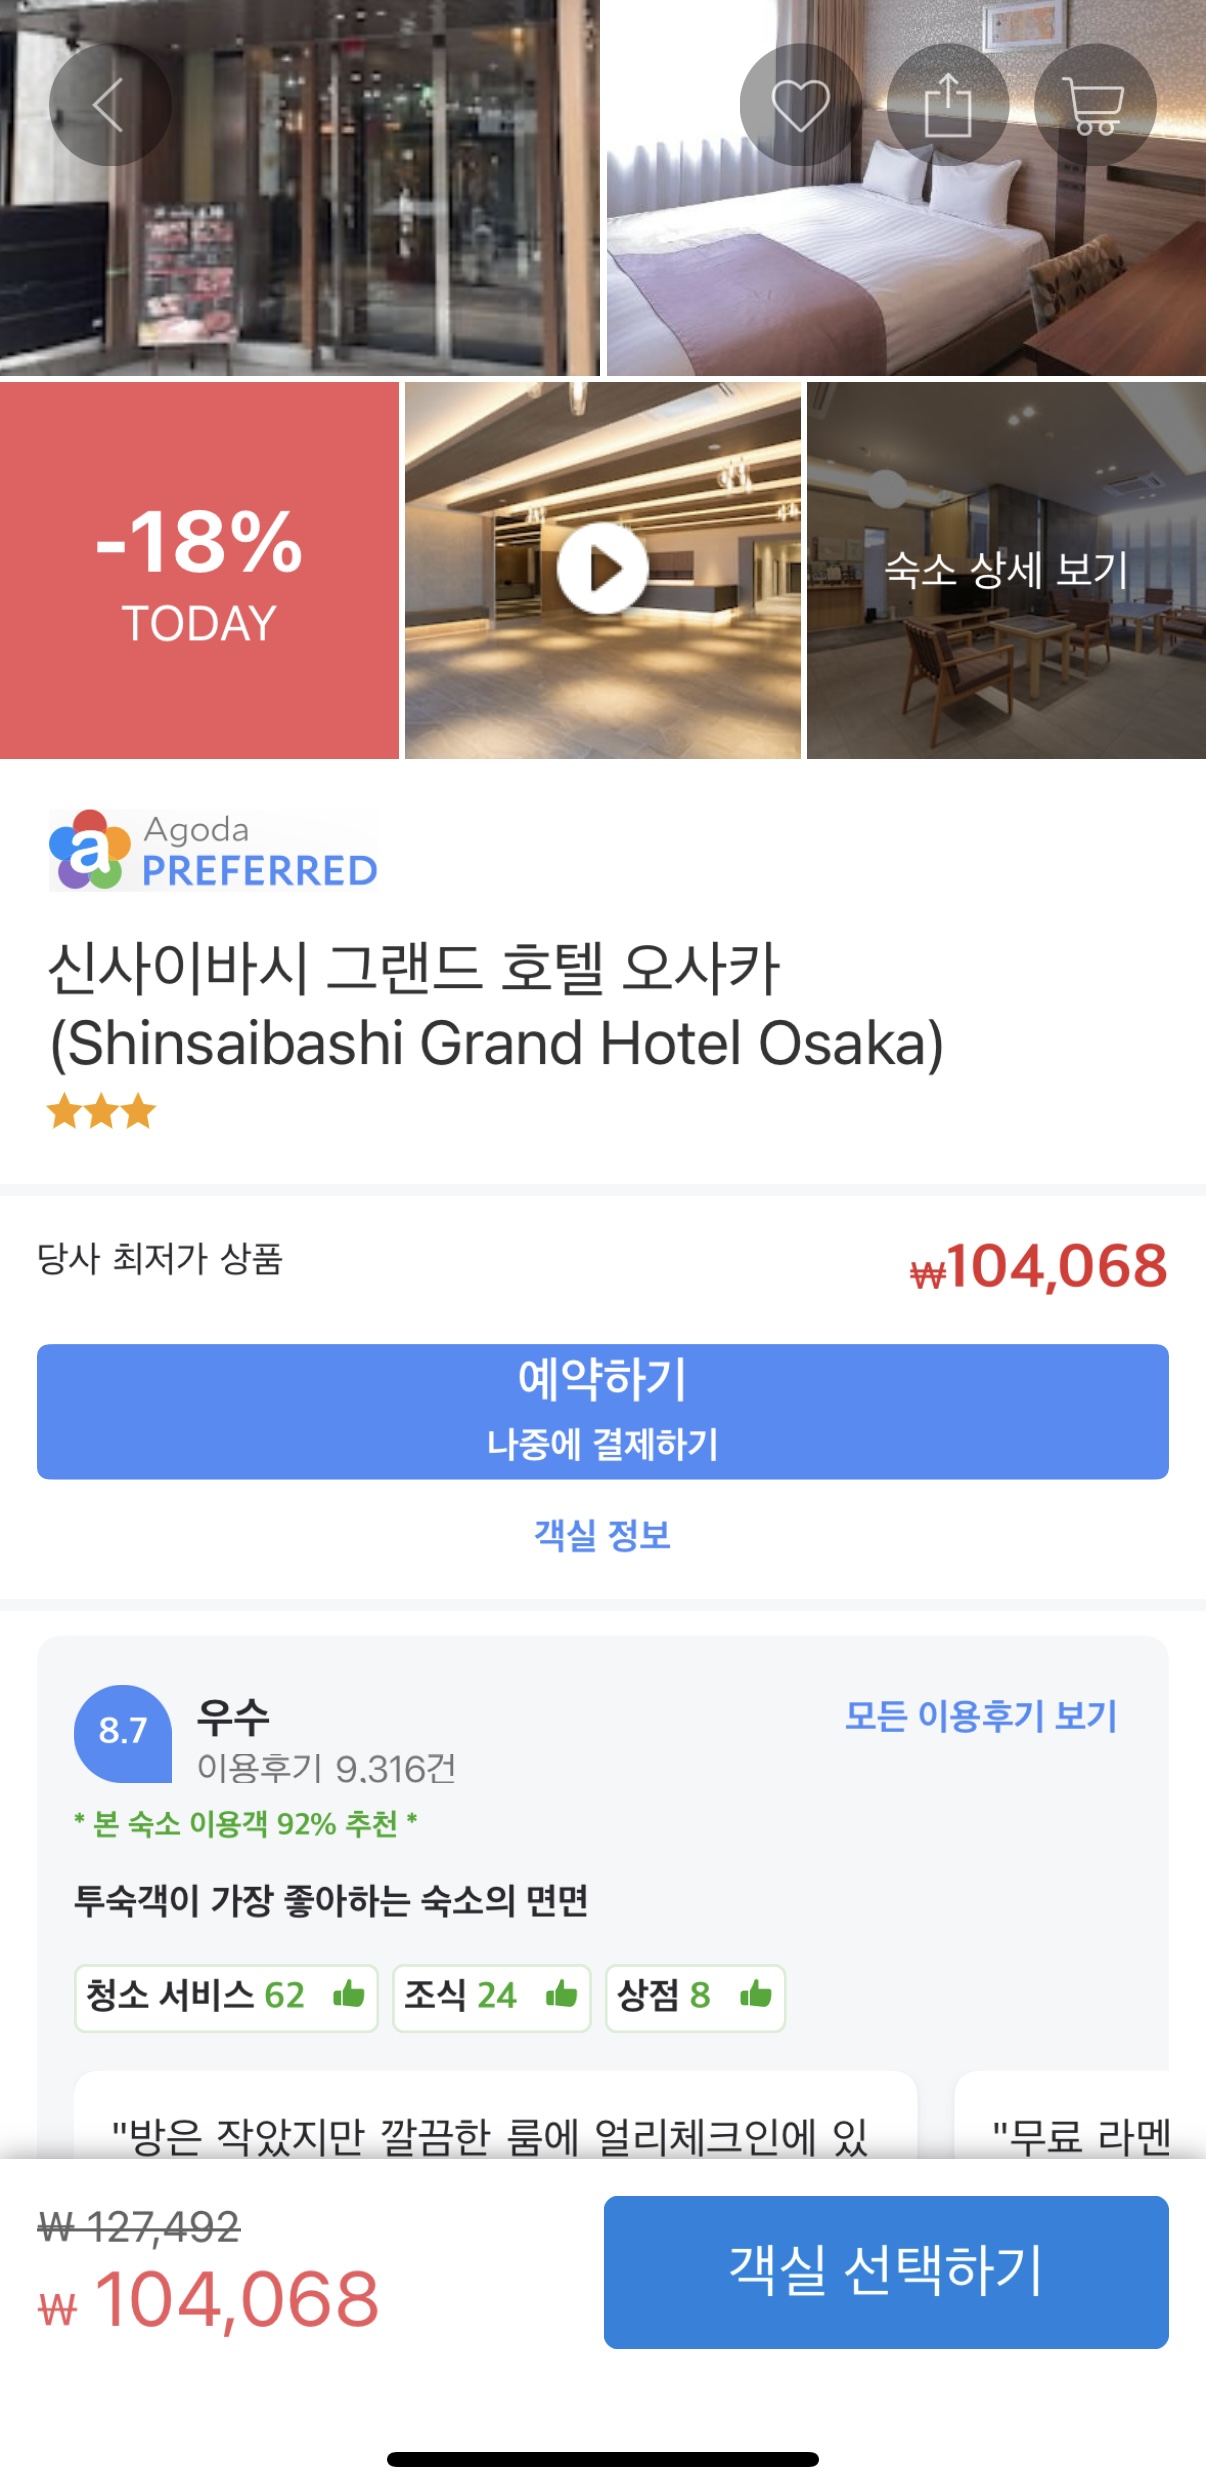Open 숙소 상세 보기 photo gallery
This screenshot has height=2491, width=1206.
1006,570
